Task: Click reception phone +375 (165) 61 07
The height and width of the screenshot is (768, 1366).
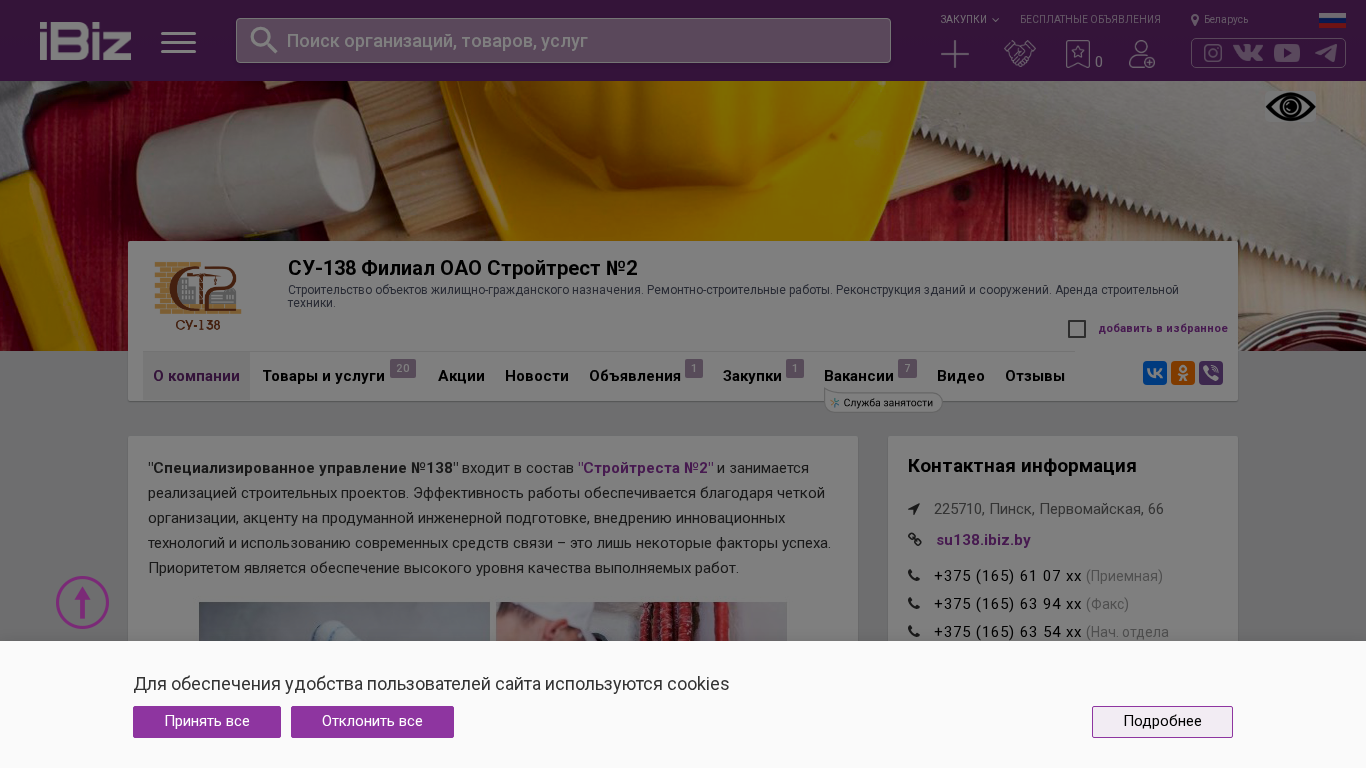Action: tap(1008, 576)
